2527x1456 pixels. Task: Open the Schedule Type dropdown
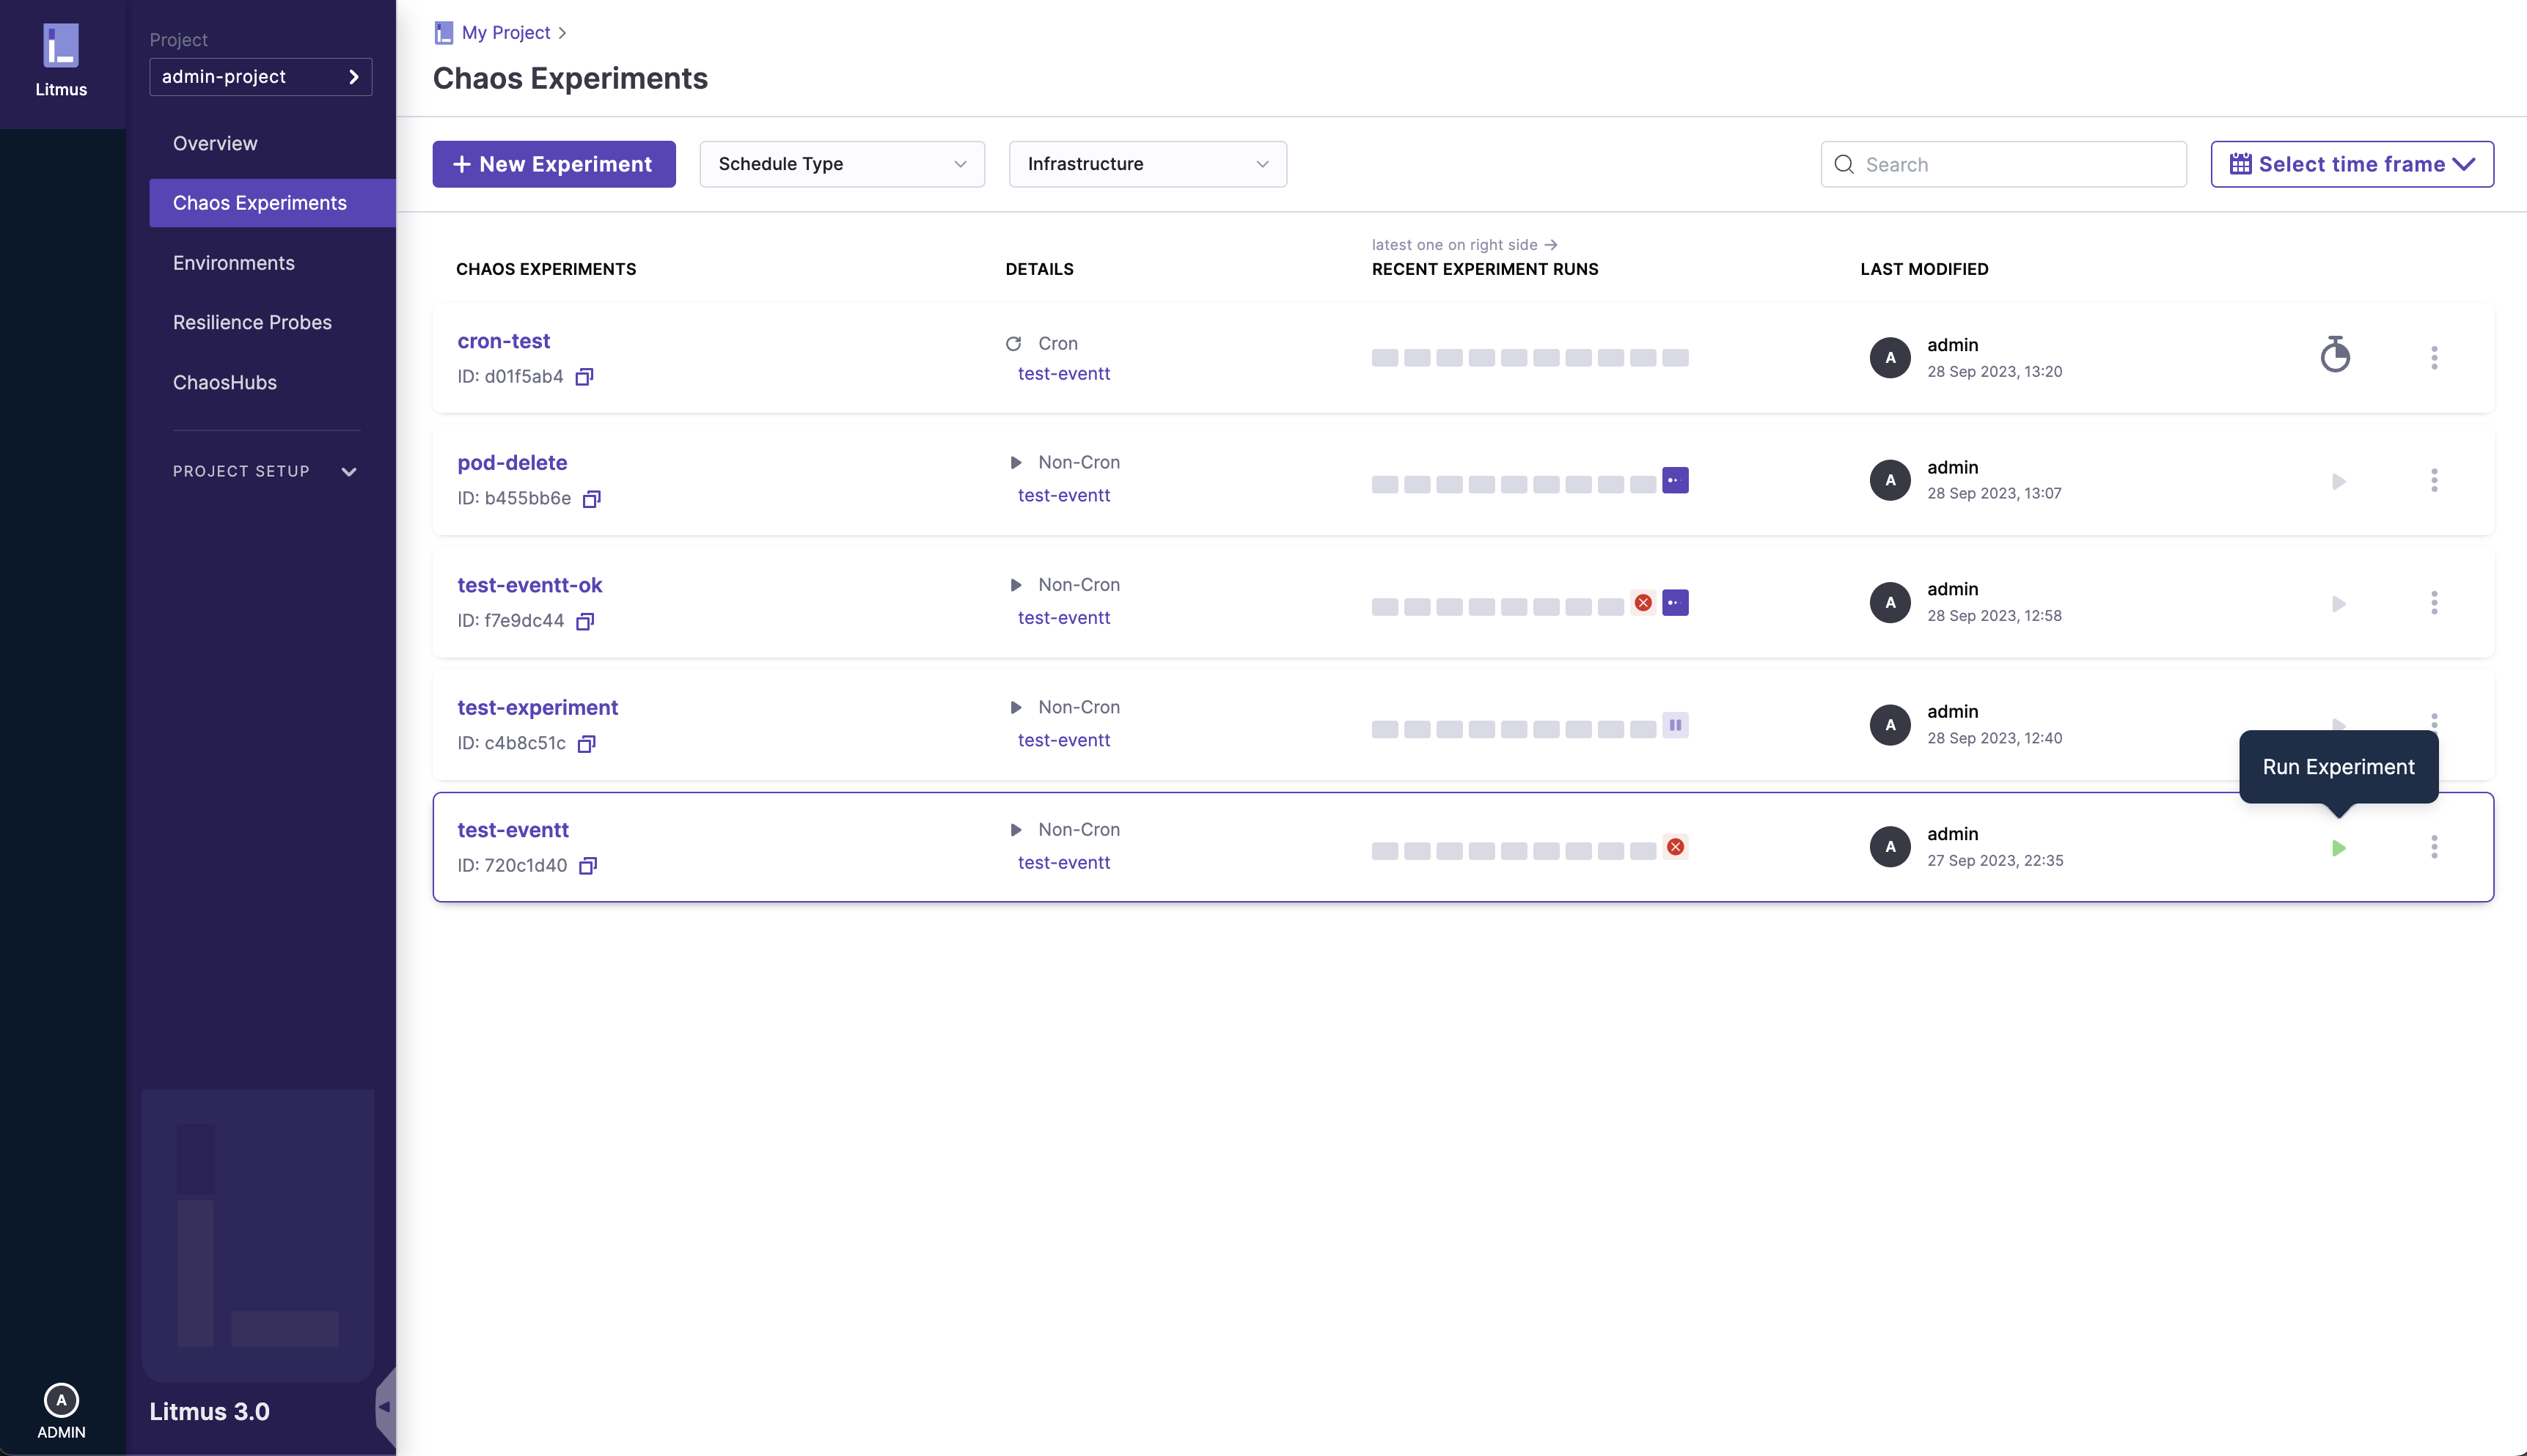click(842, 164)
